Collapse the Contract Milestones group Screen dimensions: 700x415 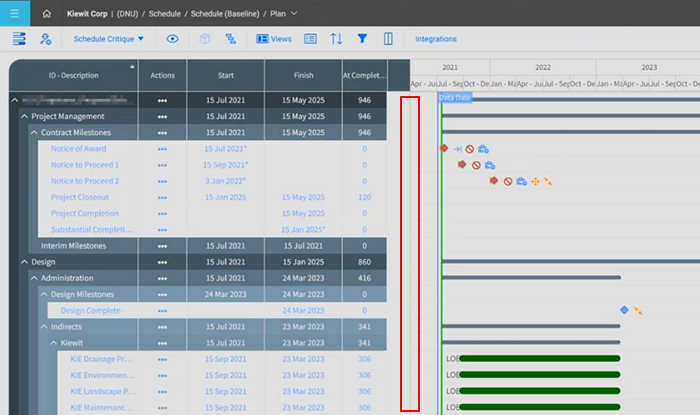[x=34, y=133]
